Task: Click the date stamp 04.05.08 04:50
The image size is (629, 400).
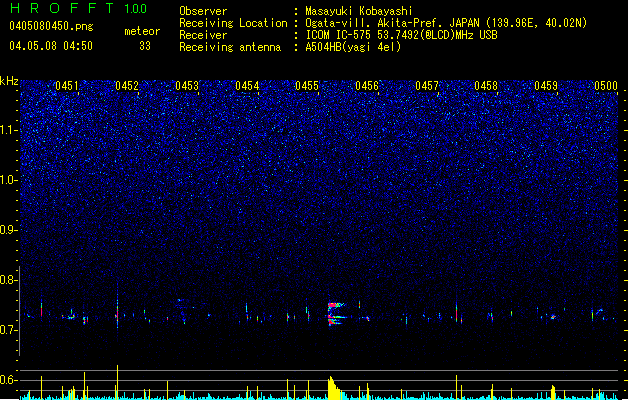Action: click(x=51, y=46)
